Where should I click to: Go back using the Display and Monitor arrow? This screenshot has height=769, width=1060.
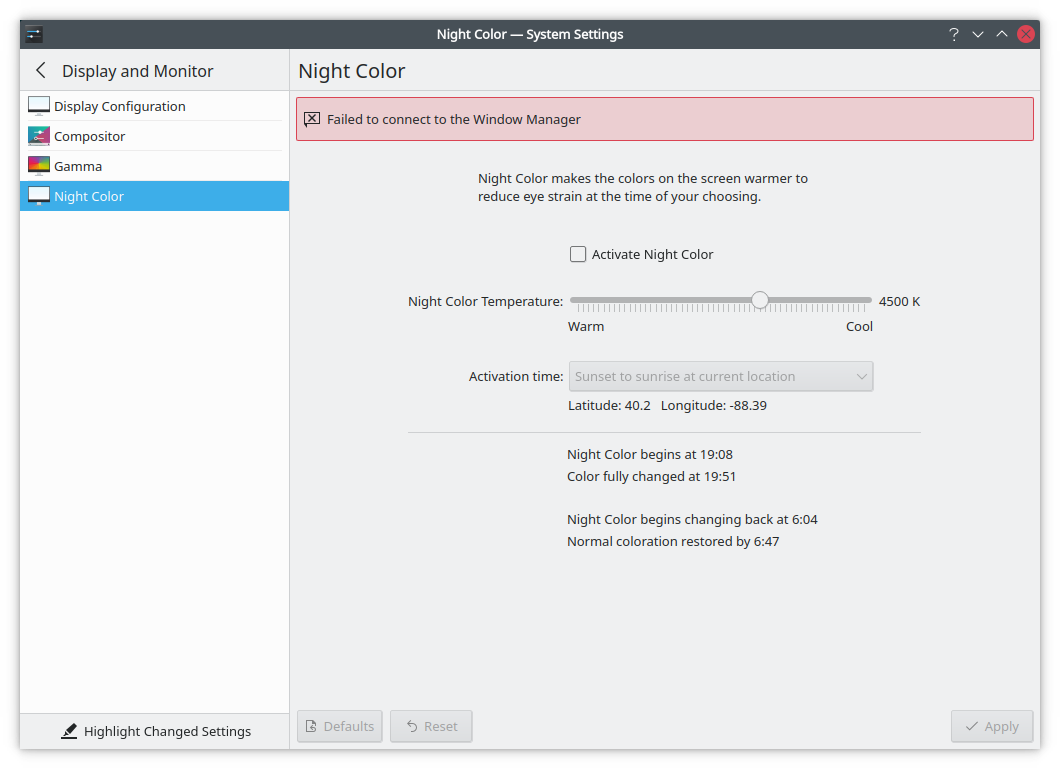pyautogui.click(x=41, y=70)
